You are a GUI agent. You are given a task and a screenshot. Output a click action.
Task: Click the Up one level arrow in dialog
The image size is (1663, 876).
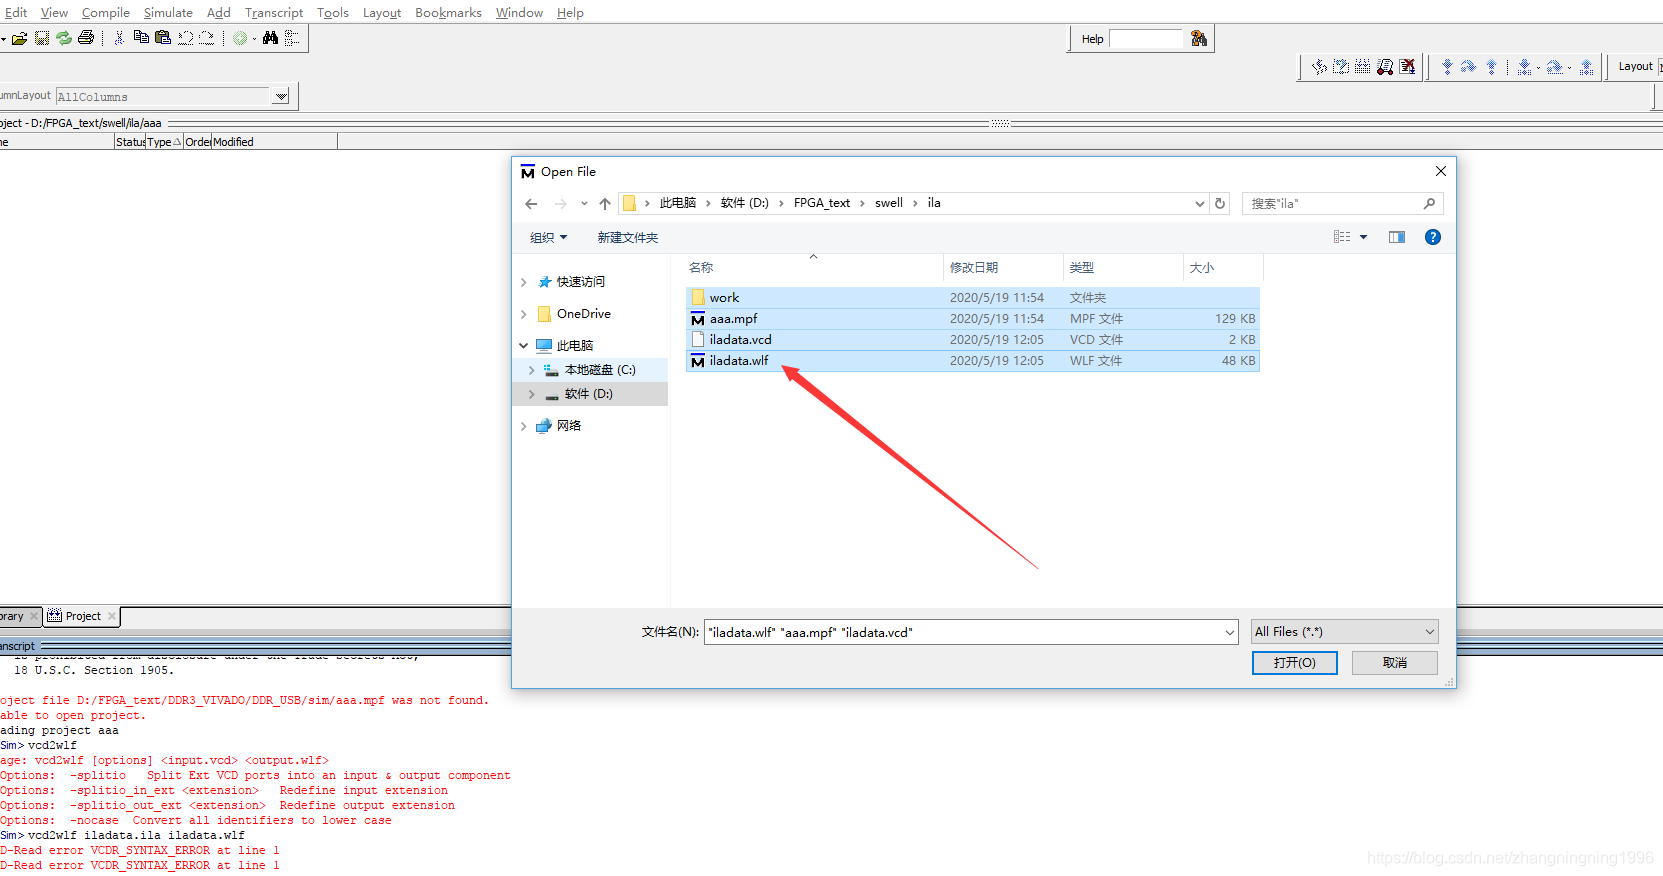pyautogui.click(x=605, y=204)
